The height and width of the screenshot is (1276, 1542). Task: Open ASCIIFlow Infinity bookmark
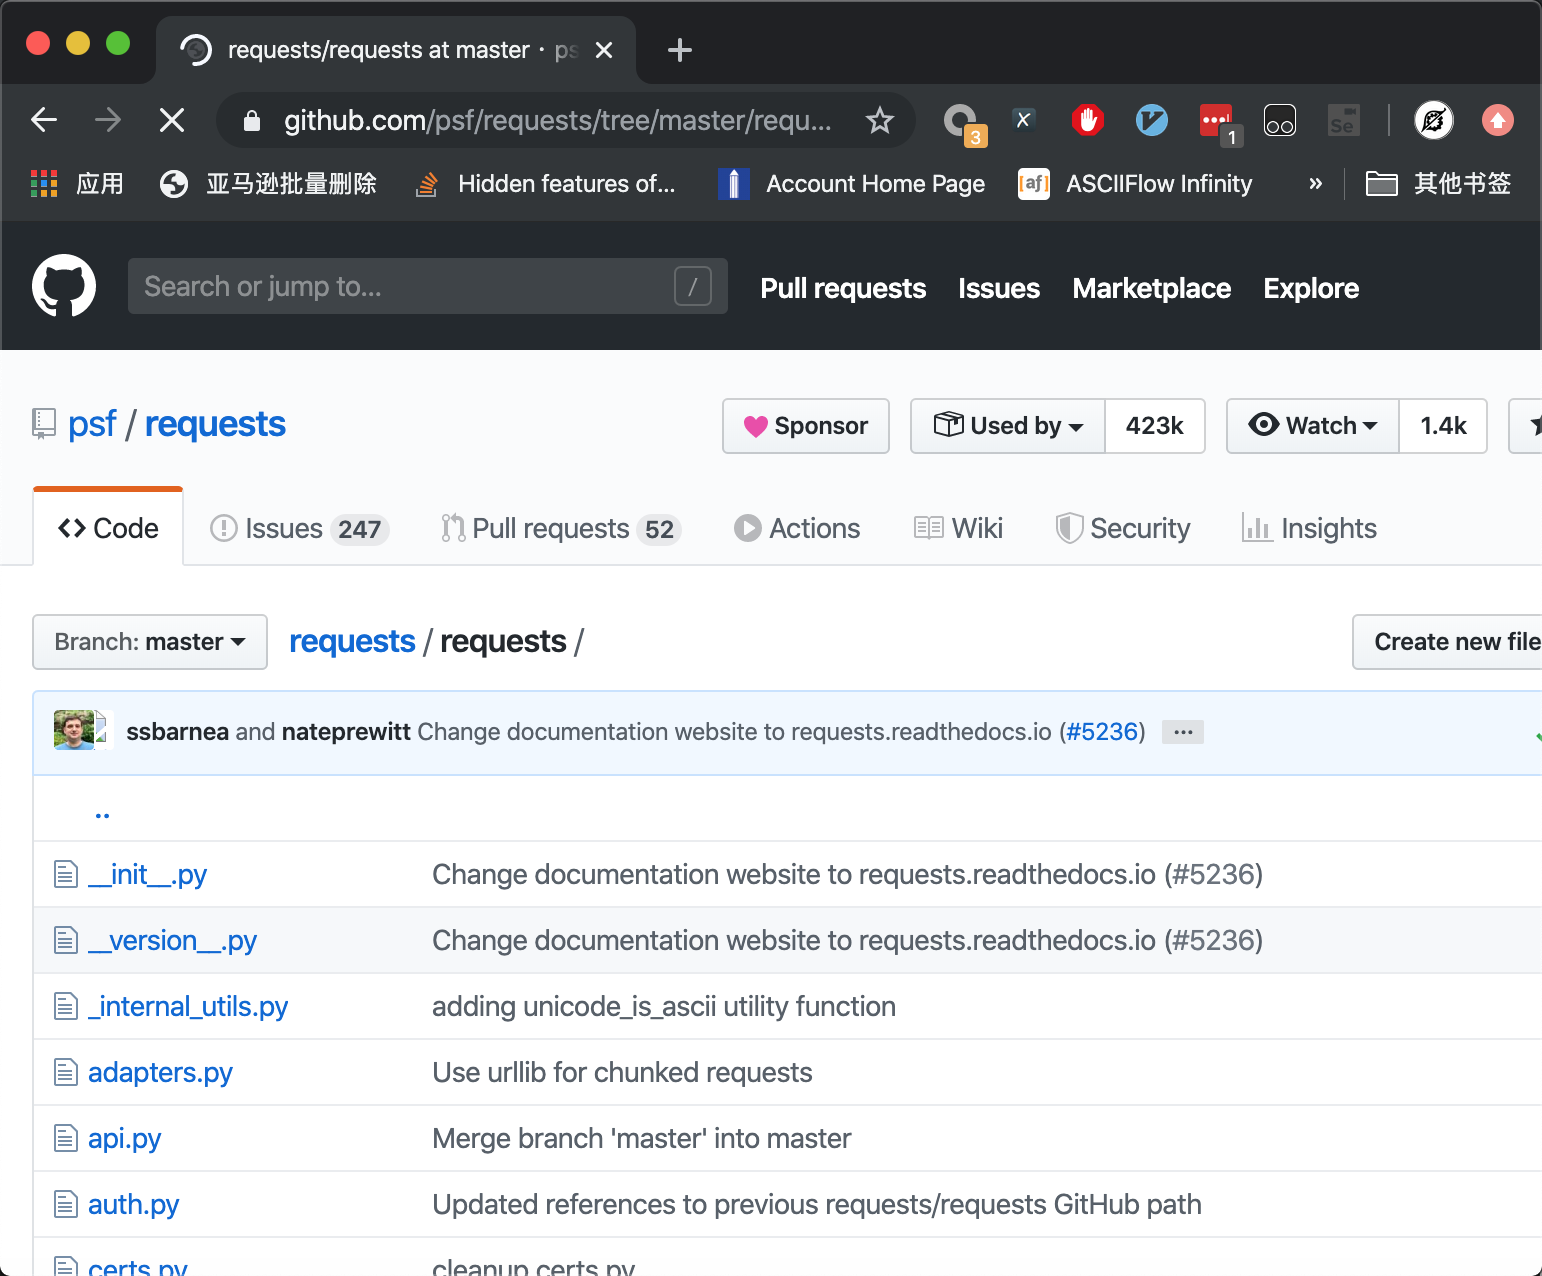point(1135,184)
